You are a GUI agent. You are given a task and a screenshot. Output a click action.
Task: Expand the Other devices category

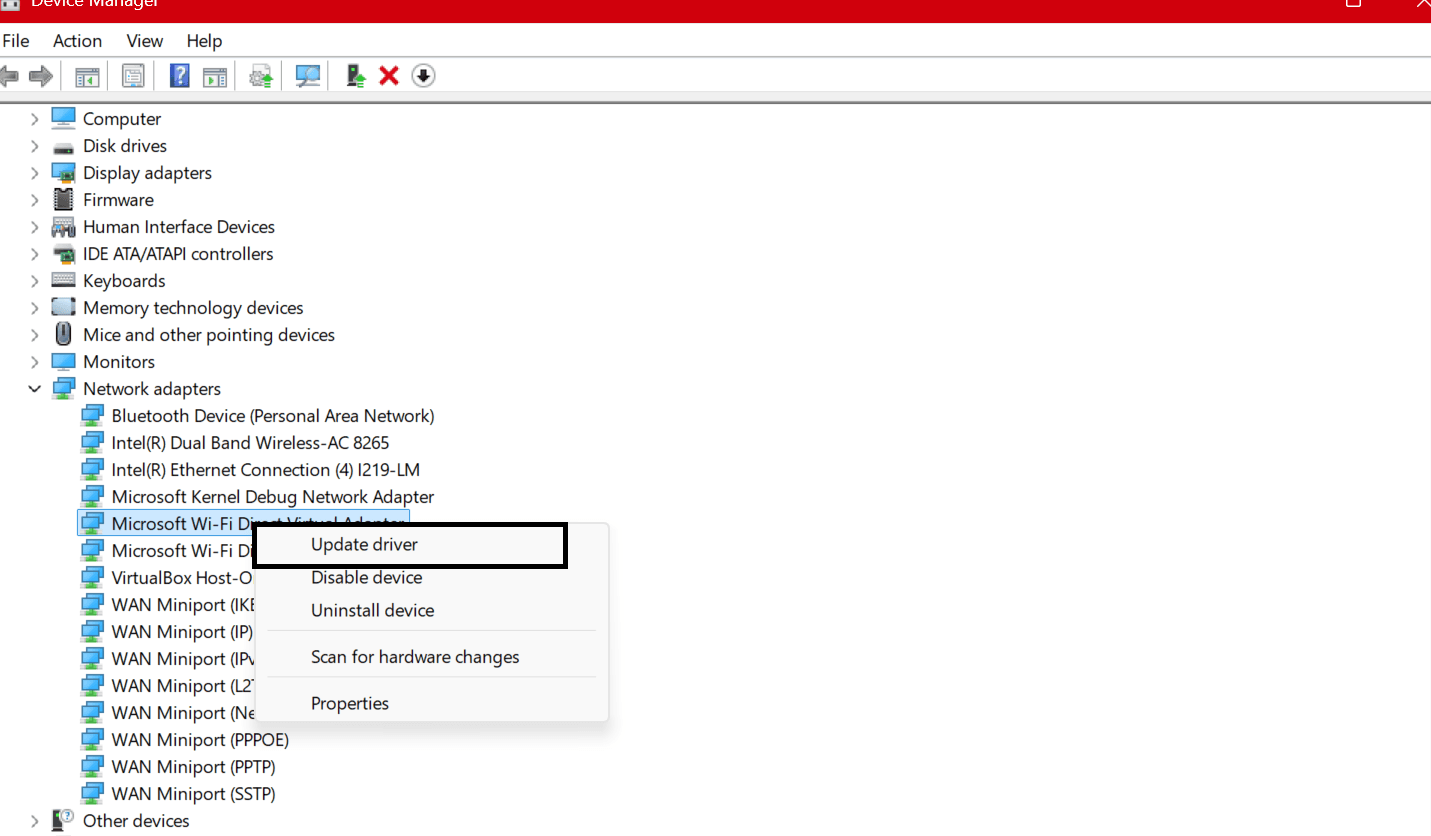point(35,820)
